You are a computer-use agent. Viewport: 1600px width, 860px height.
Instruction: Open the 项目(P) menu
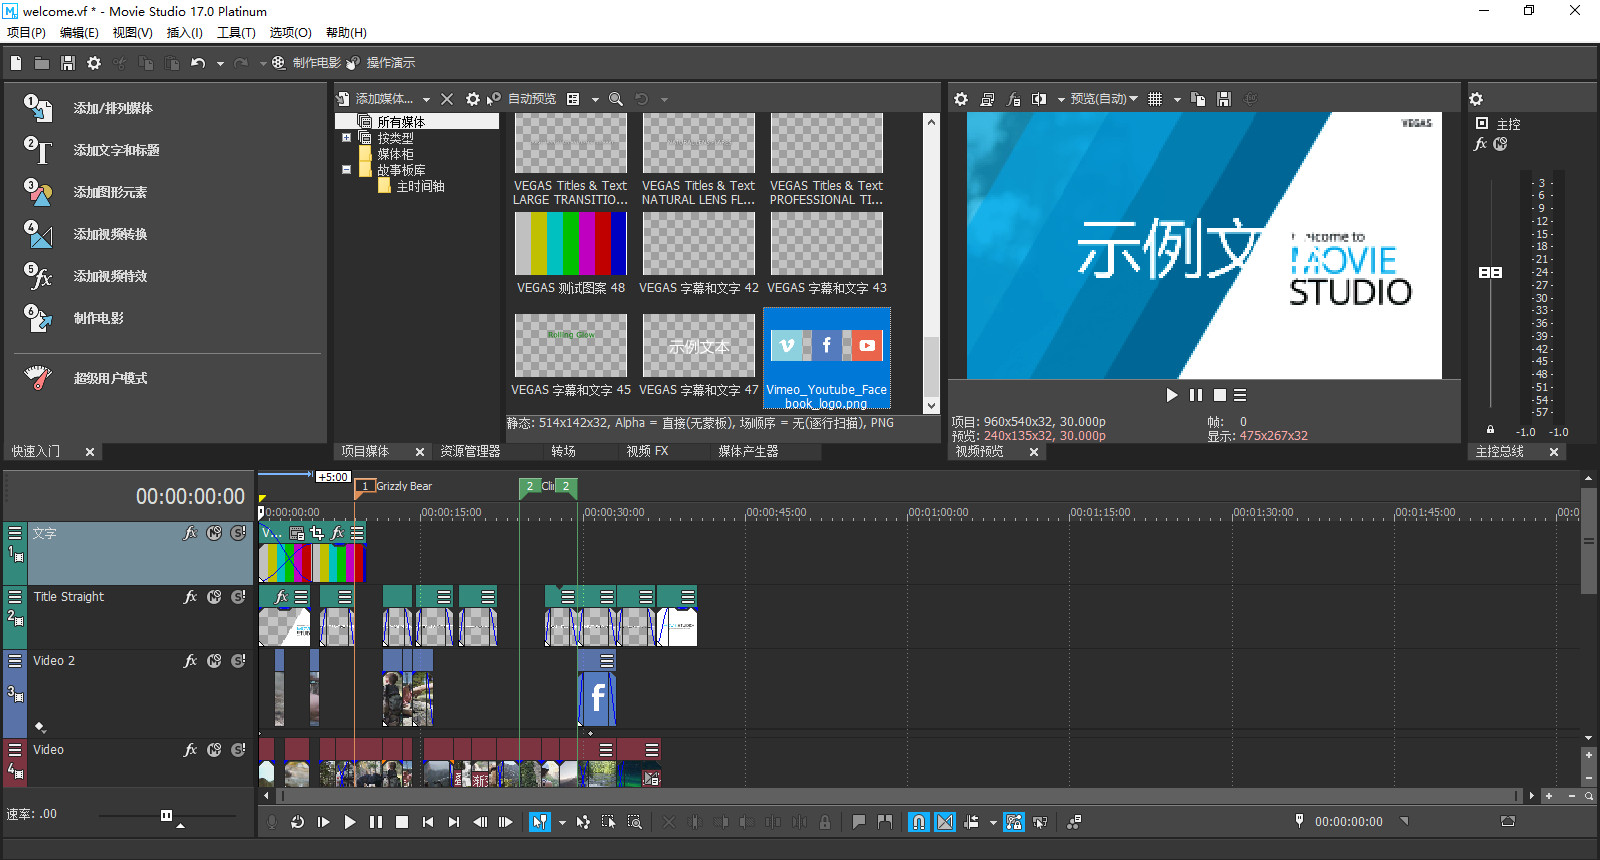tap(26, 33)
